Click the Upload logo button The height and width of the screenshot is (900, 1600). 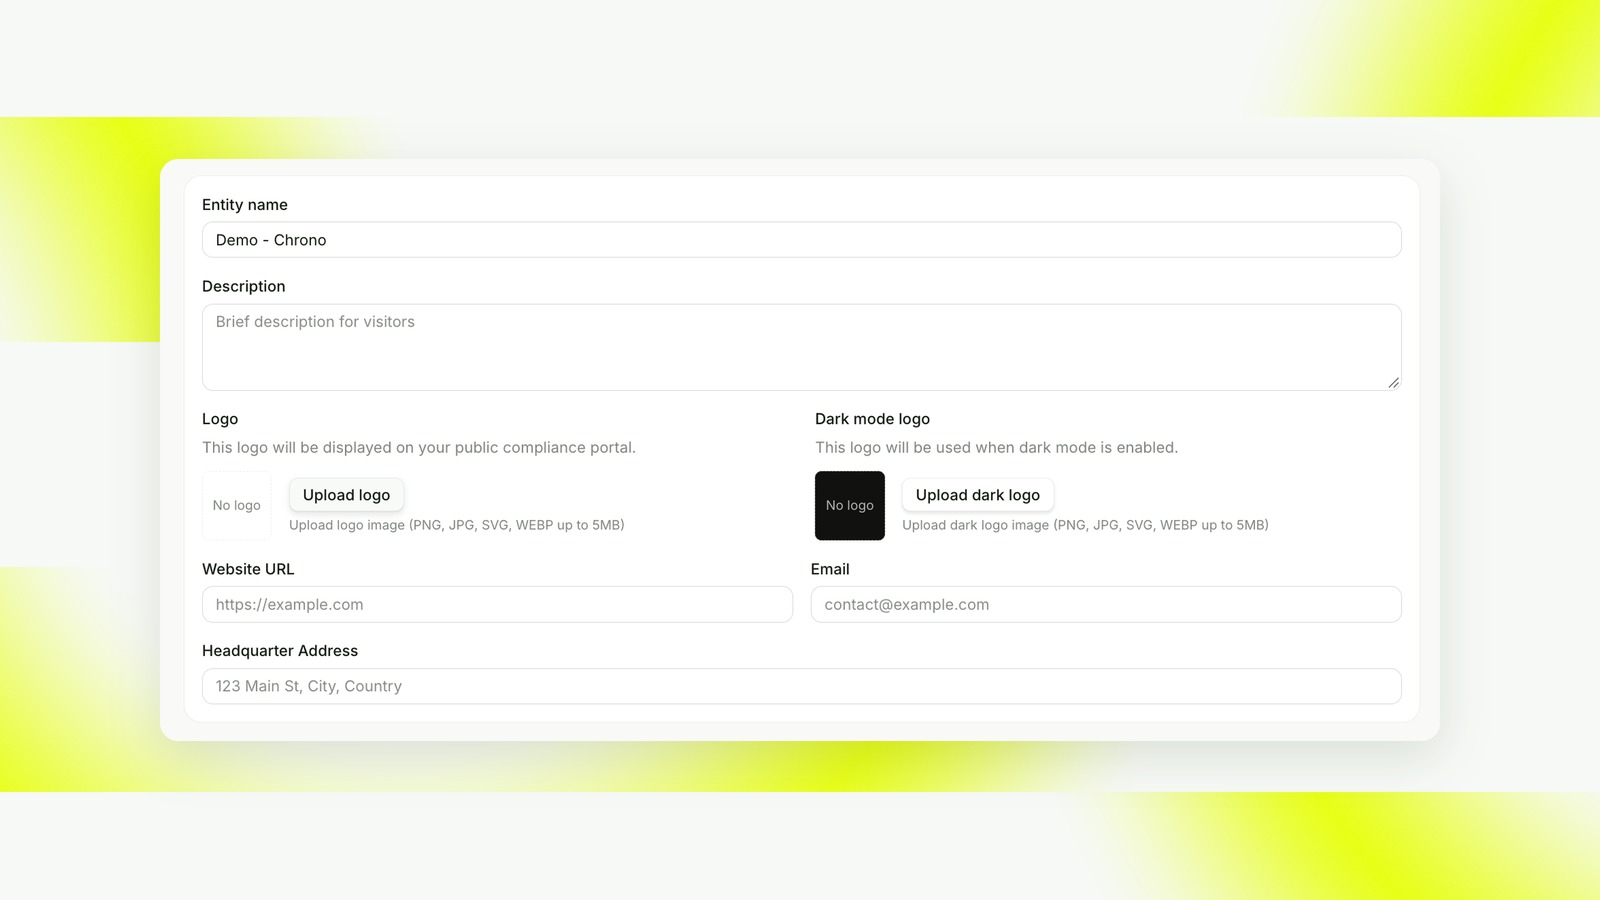[x=346, y=495]
